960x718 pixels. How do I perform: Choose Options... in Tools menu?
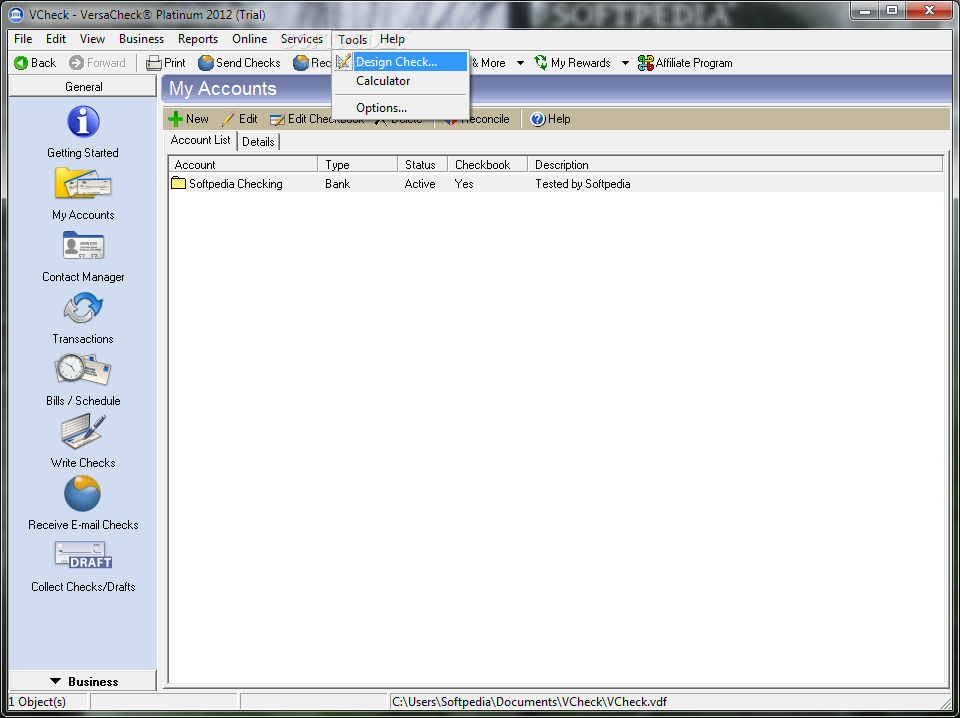tap(401, 108)
